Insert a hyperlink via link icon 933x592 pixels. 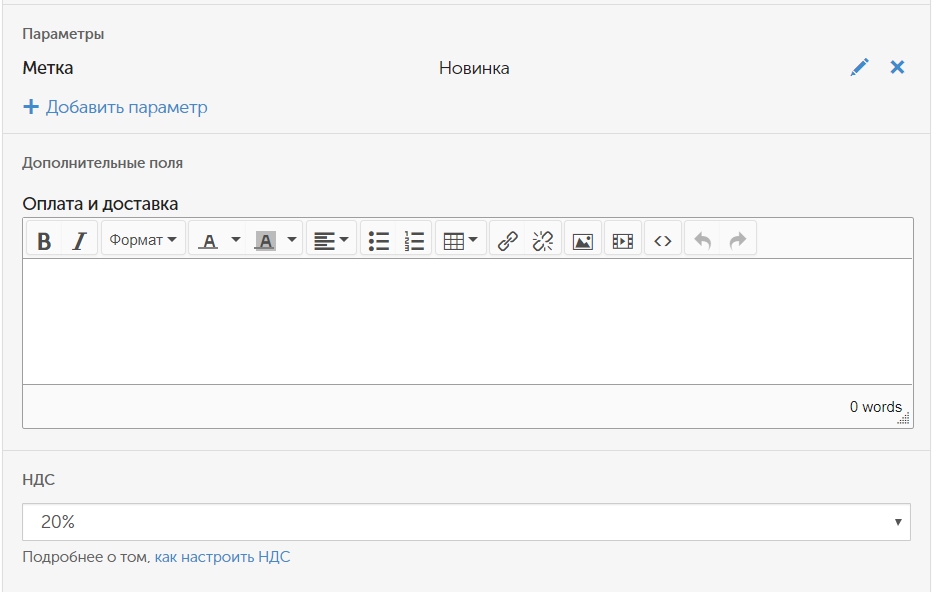(507, 241)
